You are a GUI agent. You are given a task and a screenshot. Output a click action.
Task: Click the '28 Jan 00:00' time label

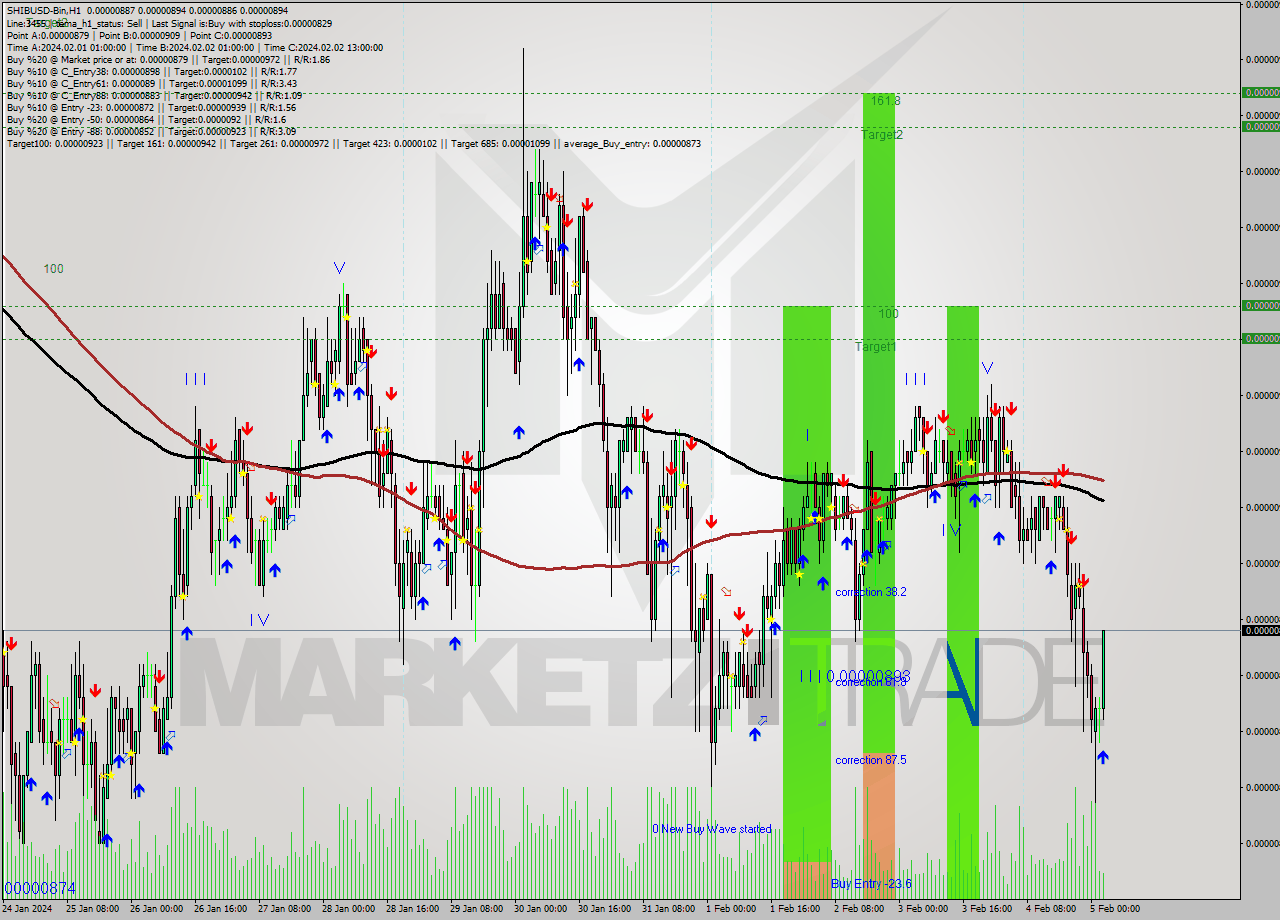point(349,909)
